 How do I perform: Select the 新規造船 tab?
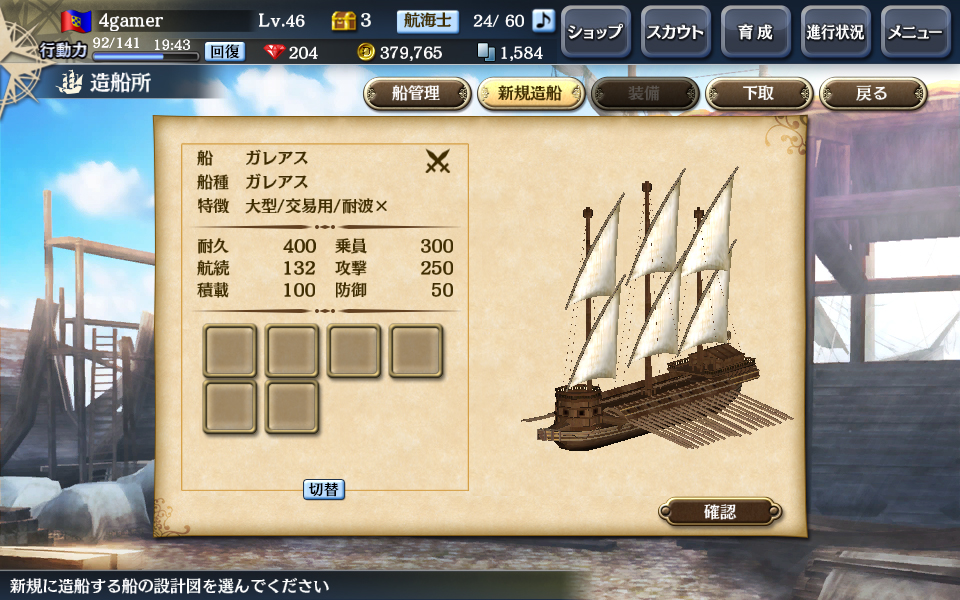pos(531,94)
